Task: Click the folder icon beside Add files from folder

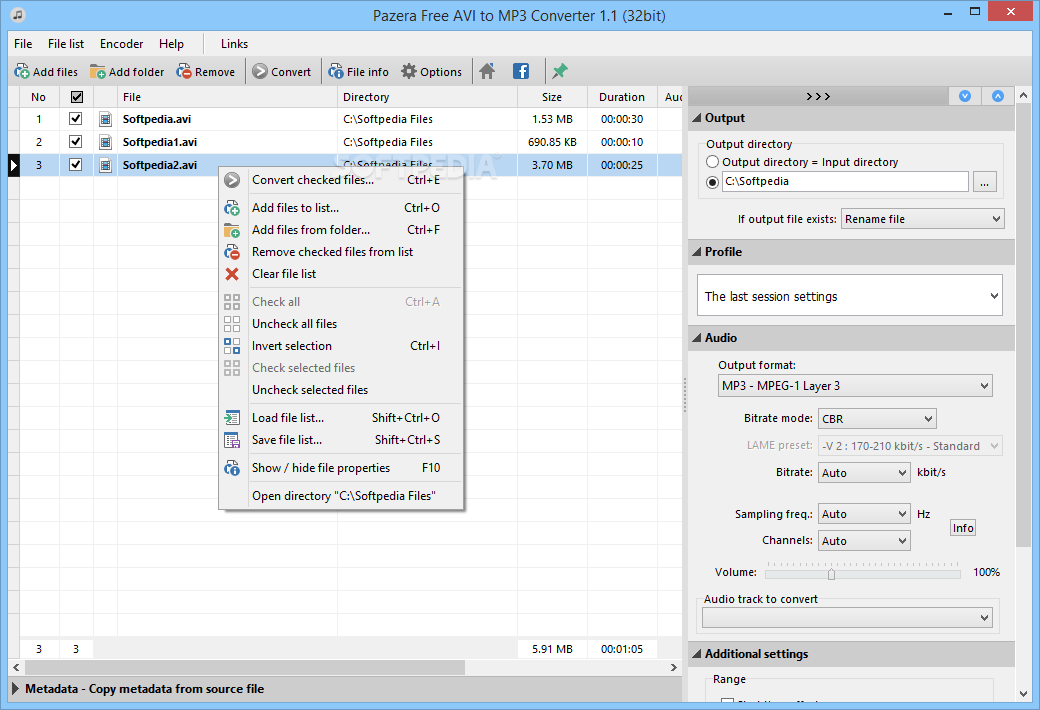Action: click(x=231, y=230)
